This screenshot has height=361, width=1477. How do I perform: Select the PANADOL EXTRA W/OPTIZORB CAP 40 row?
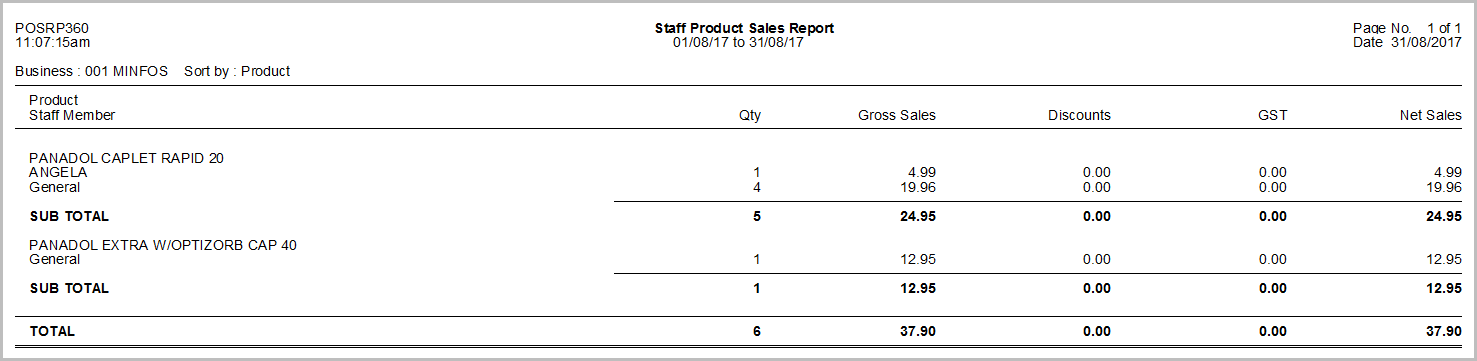point(163,245)
